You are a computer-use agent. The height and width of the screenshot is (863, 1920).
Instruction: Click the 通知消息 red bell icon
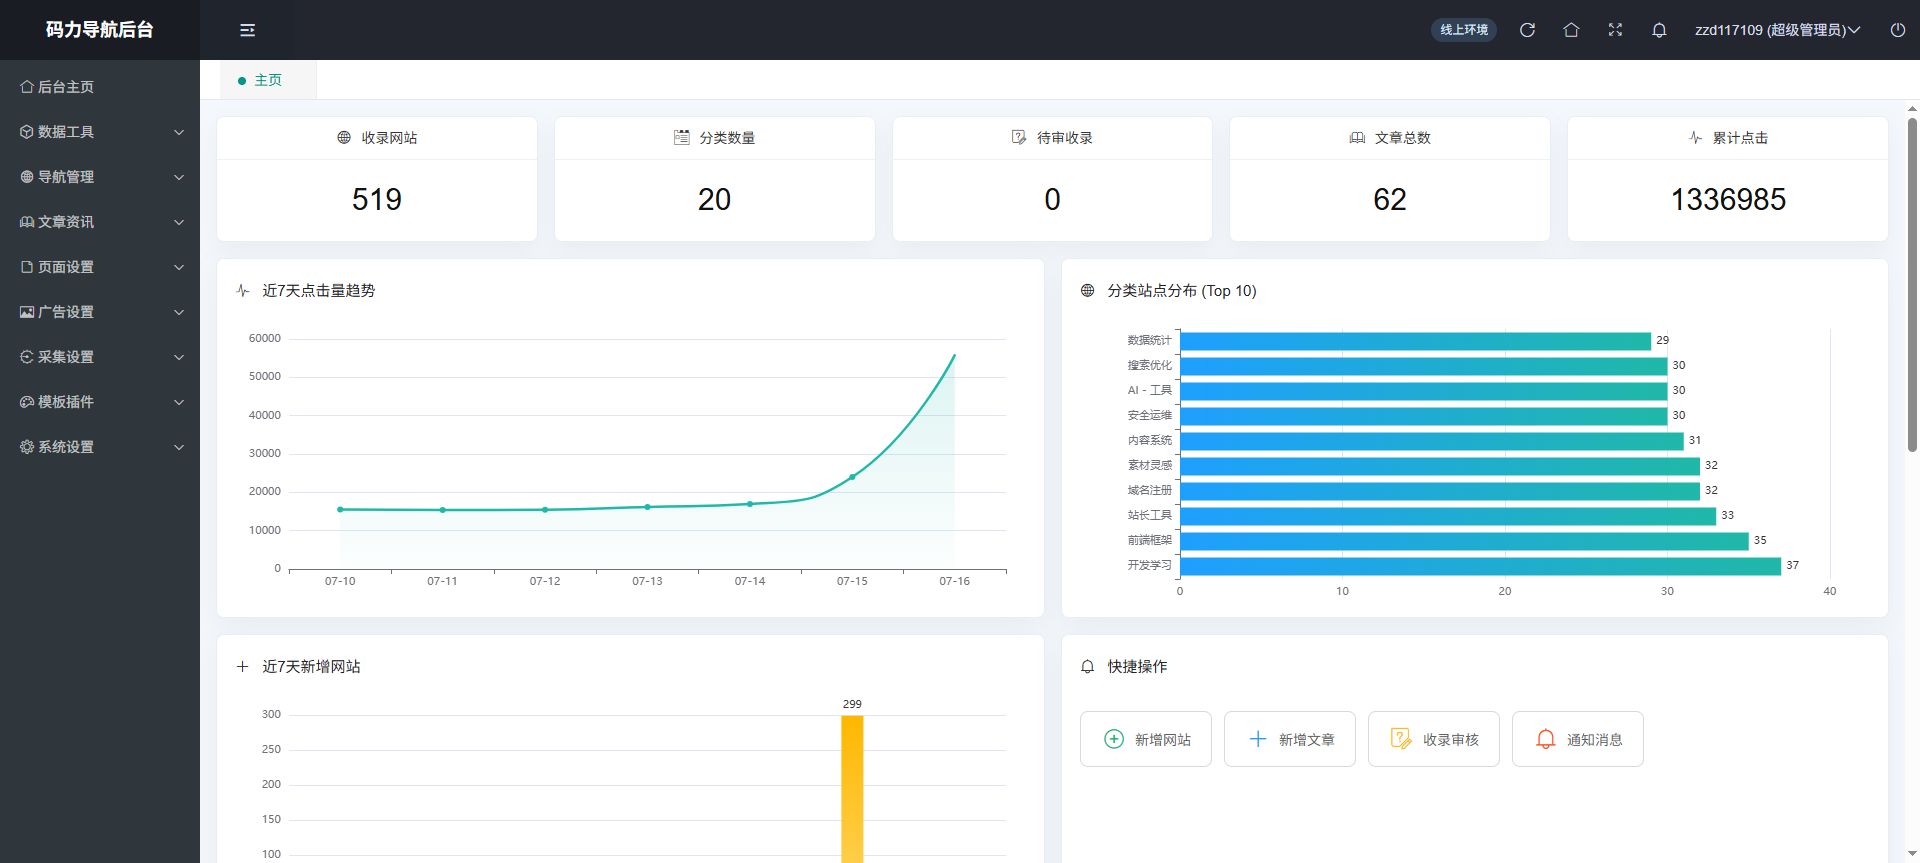coord(1545,739)
